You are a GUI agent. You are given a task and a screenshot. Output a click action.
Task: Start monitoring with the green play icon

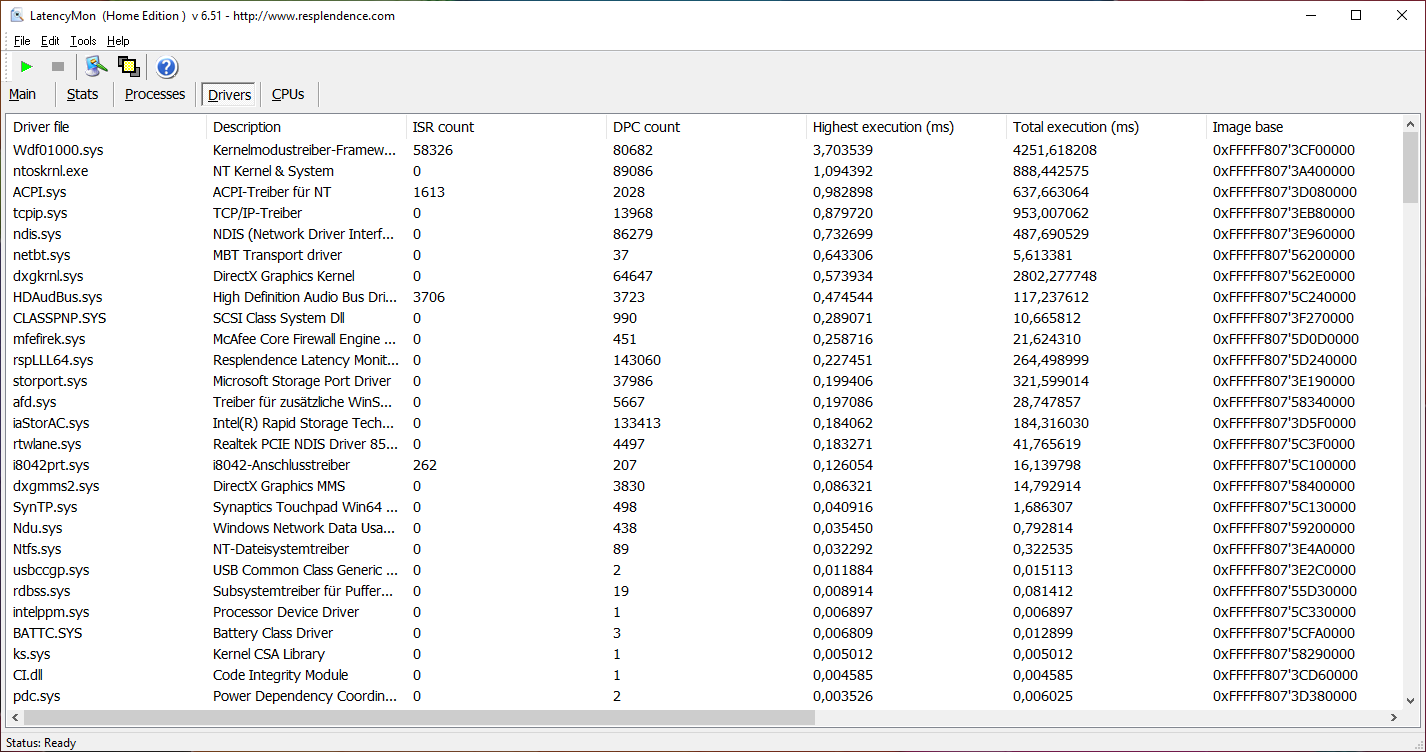click(27, 67)
